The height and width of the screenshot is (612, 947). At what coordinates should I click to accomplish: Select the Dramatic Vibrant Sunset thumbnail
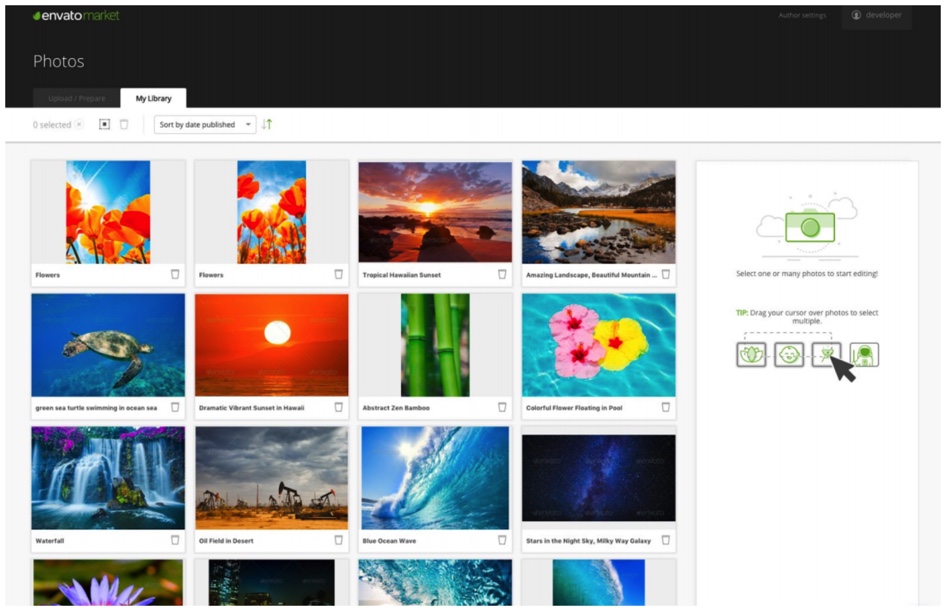pyautogui.click(x=272, y=345)
